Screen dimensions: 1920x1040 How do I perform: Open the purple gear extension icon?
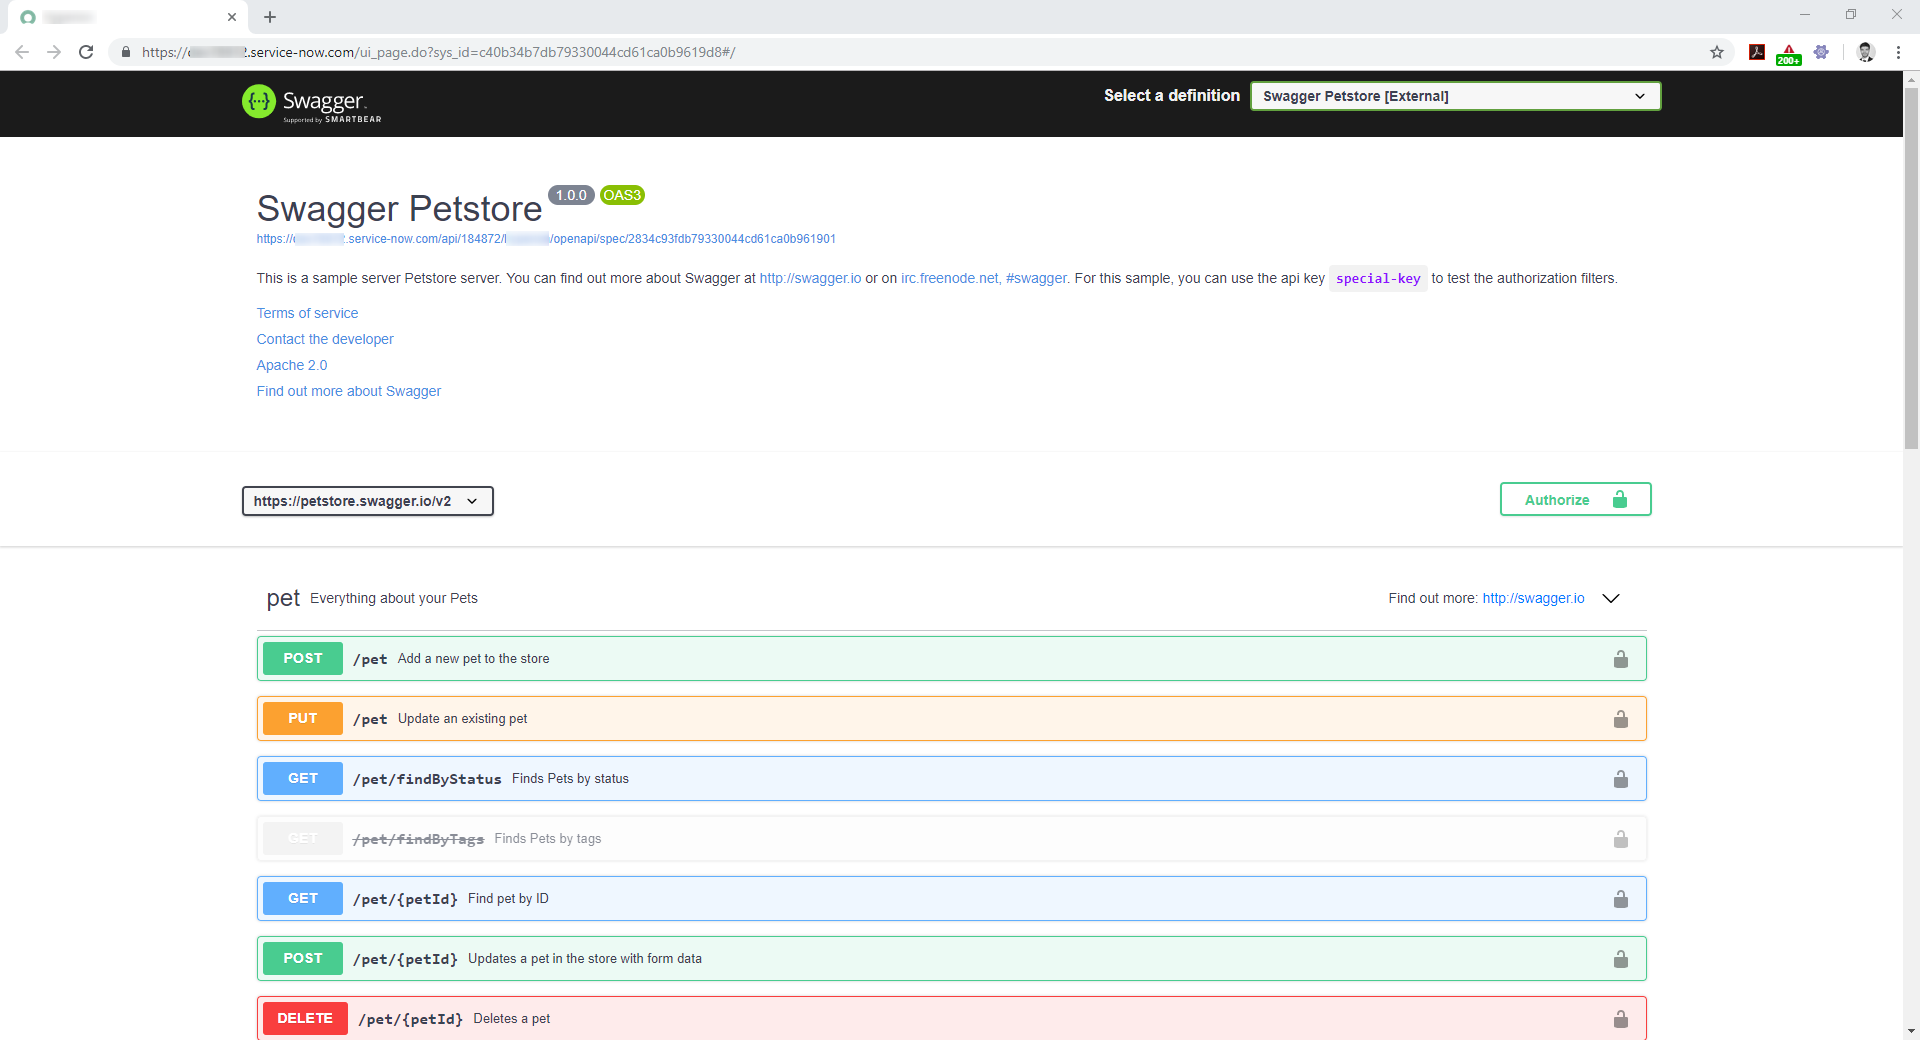click(x=1821, y=52)
